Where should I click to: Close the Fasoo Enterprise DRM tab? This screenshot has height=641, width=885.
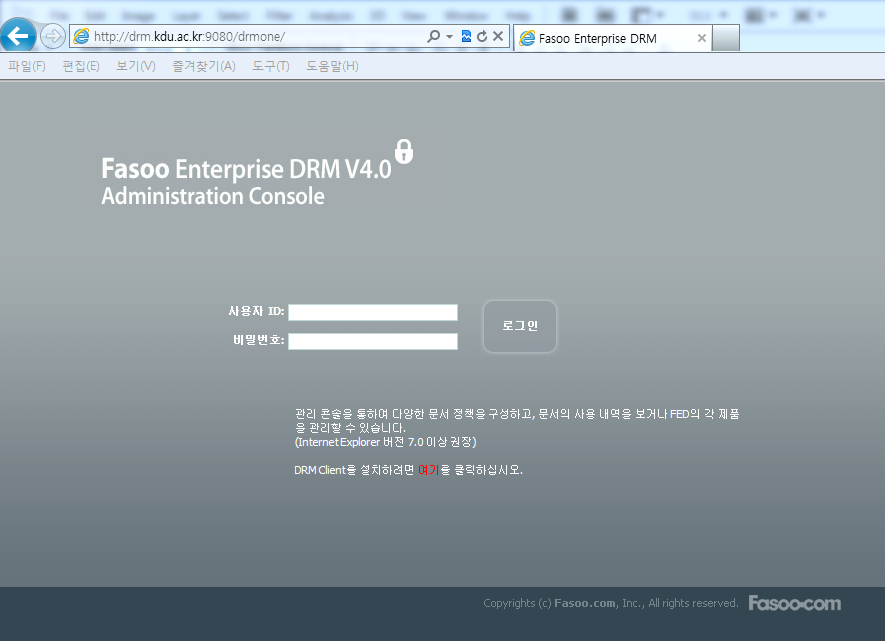click(702, 38)
